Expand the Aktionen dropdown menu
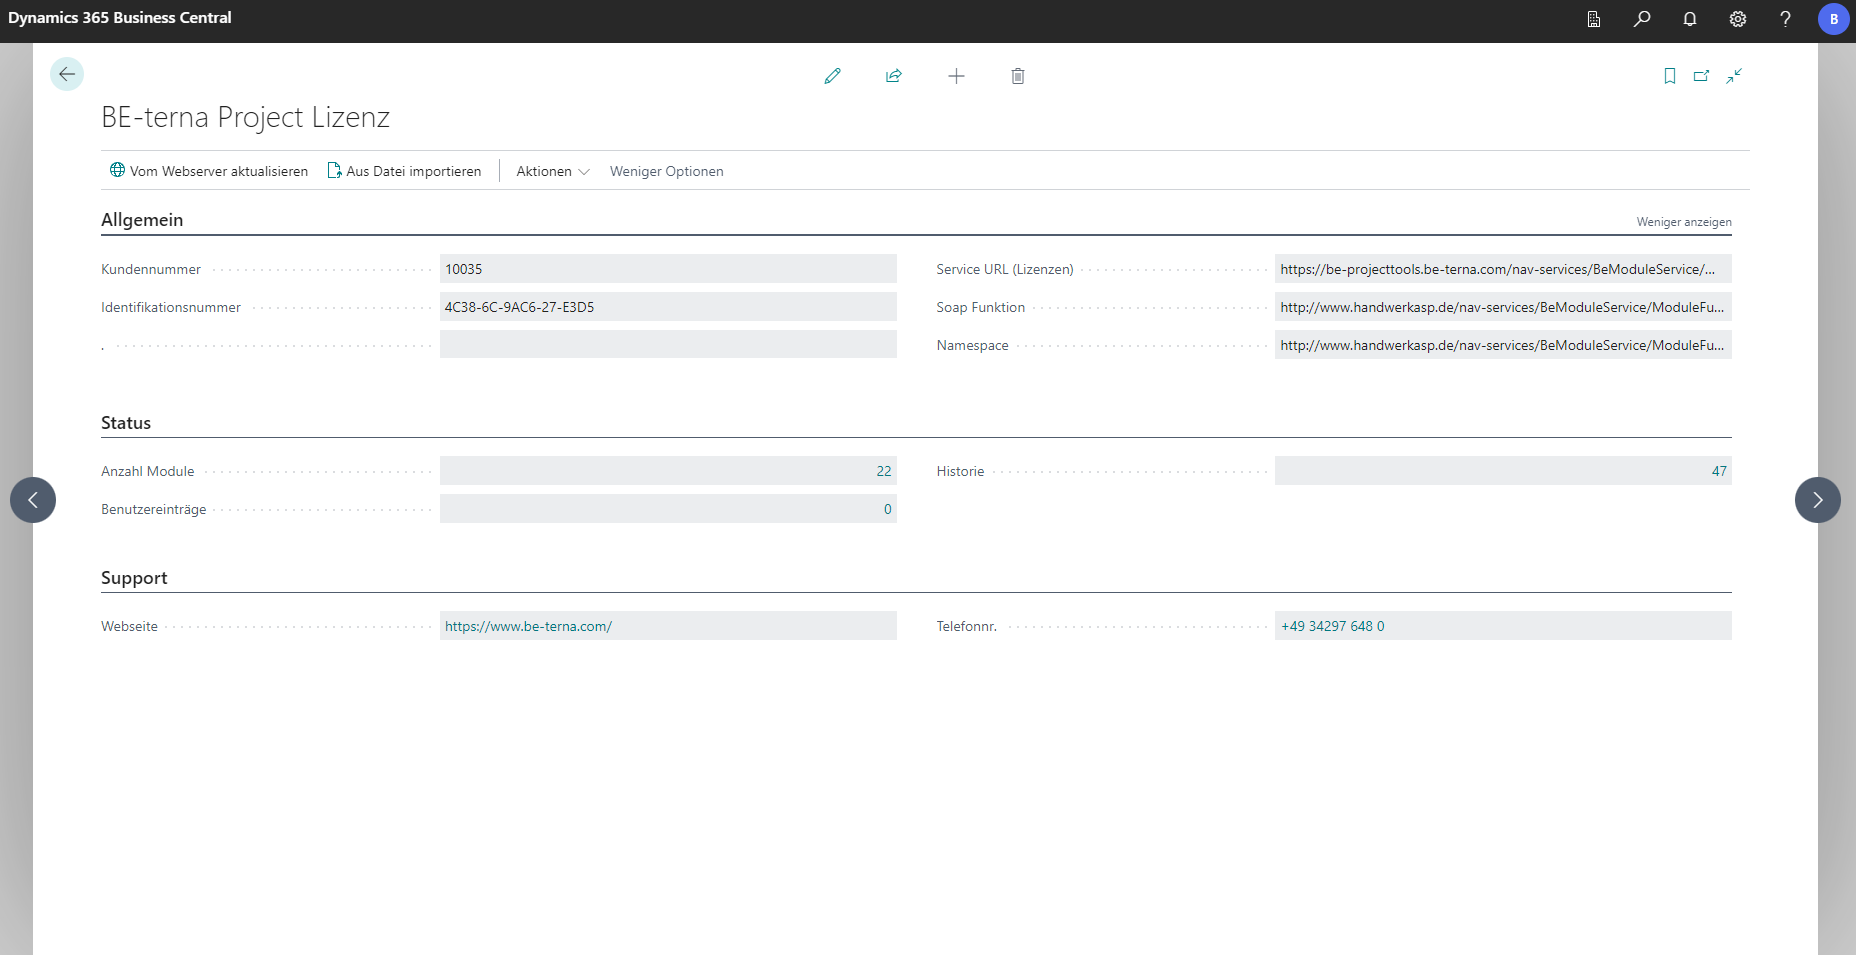 (x=552, y=171)
